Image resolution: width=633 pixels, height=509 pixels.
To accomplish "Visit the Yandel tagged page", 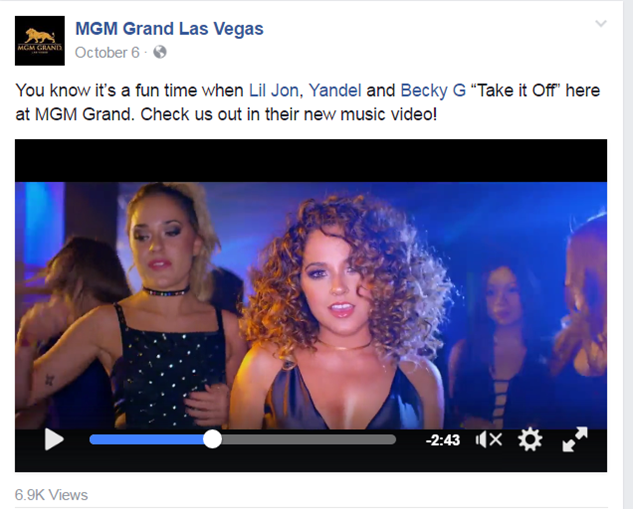I will pyautogui.click(x=335, y=90).
